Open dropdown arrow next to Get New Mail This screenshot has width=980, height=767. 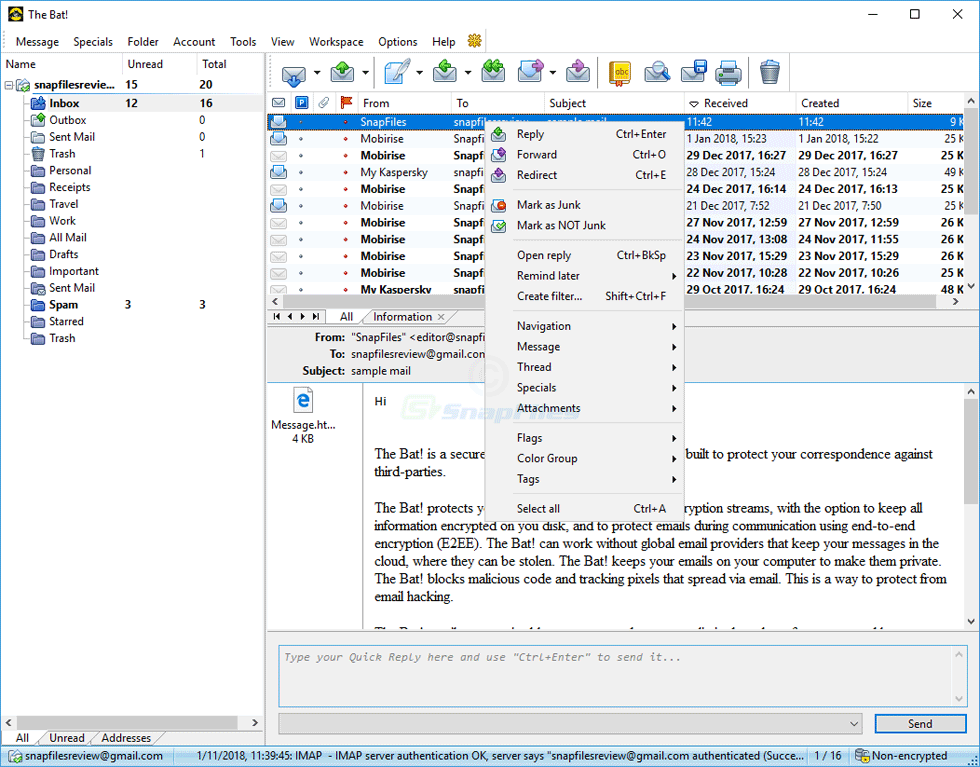[317, 73]
